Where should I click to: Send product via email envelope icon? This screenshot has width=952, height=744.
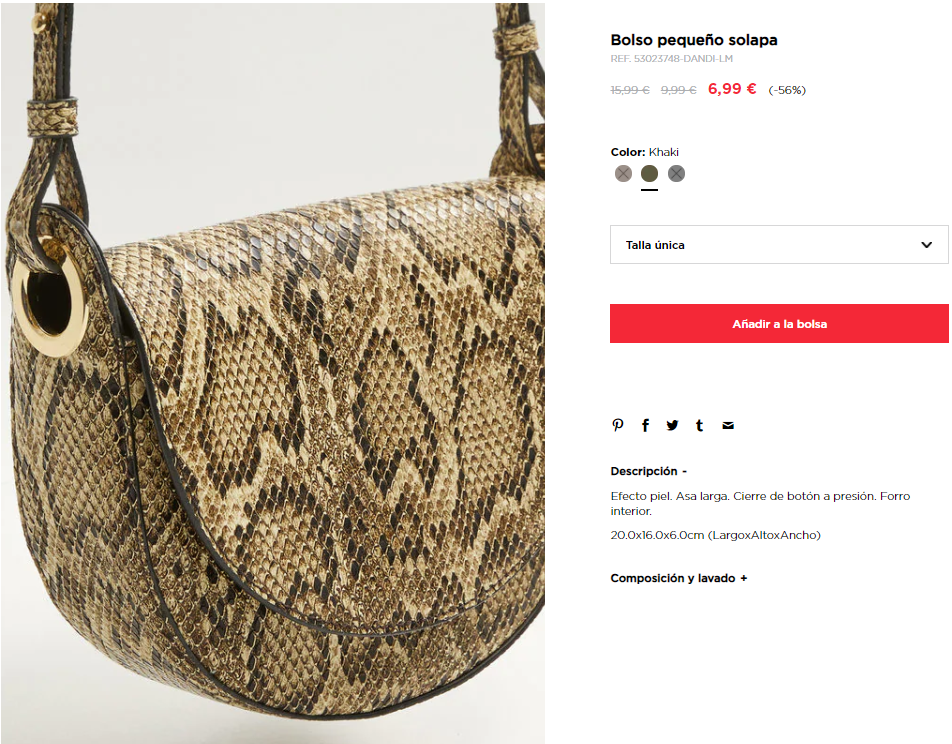click(728, 426)
